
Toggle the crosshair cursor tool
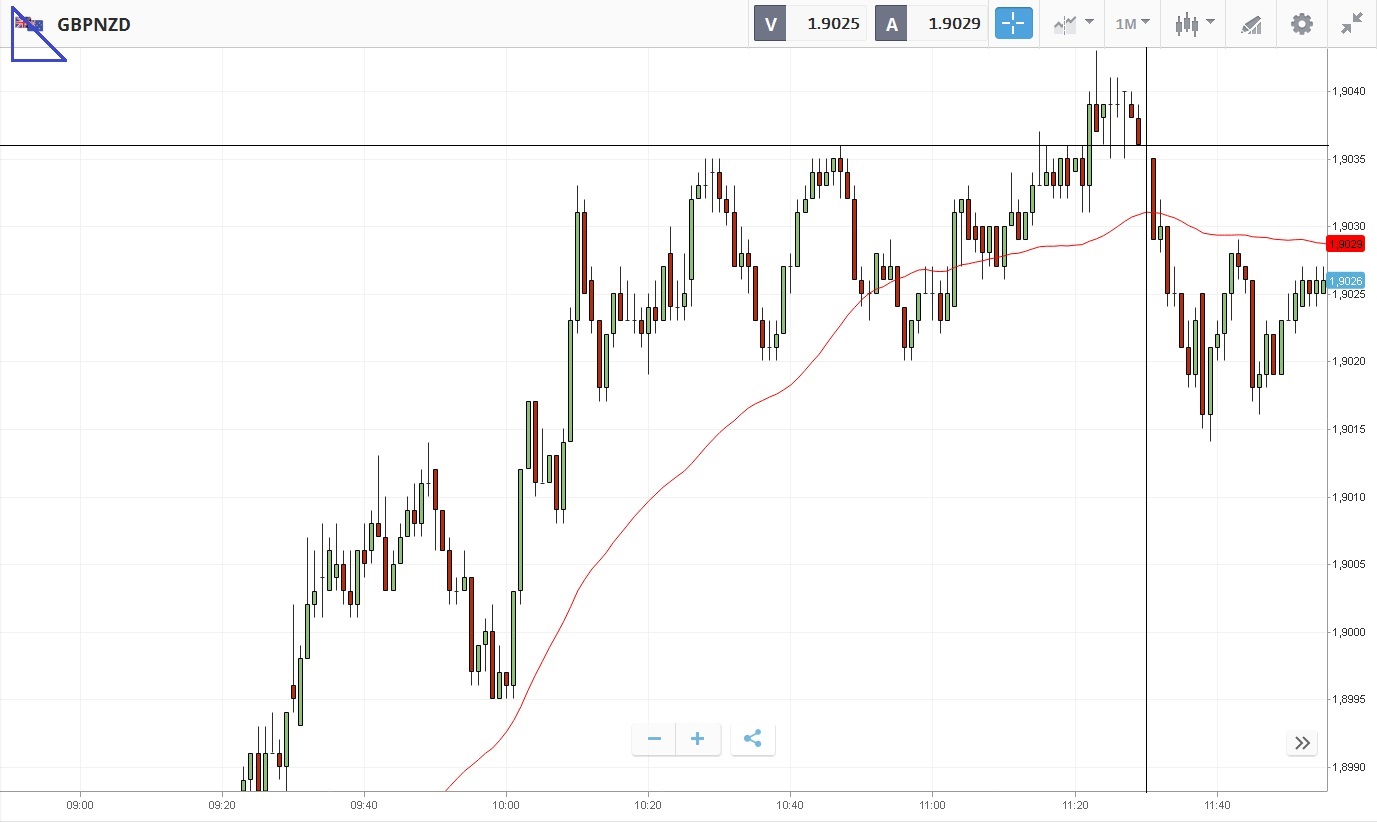(x=1013, y=23)
